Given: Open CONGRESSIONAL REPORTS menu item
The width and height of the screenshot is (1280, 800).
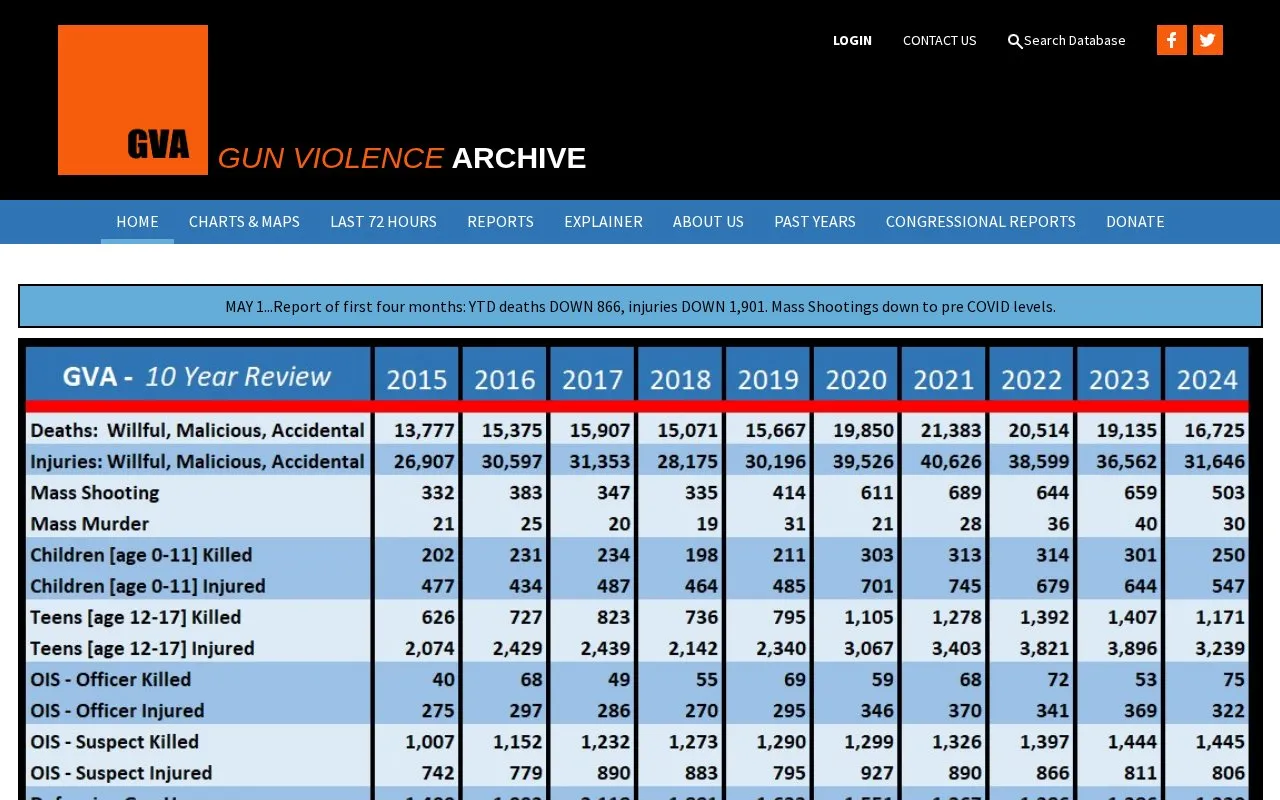Looking at the screenshot, I should coord(981,221).
